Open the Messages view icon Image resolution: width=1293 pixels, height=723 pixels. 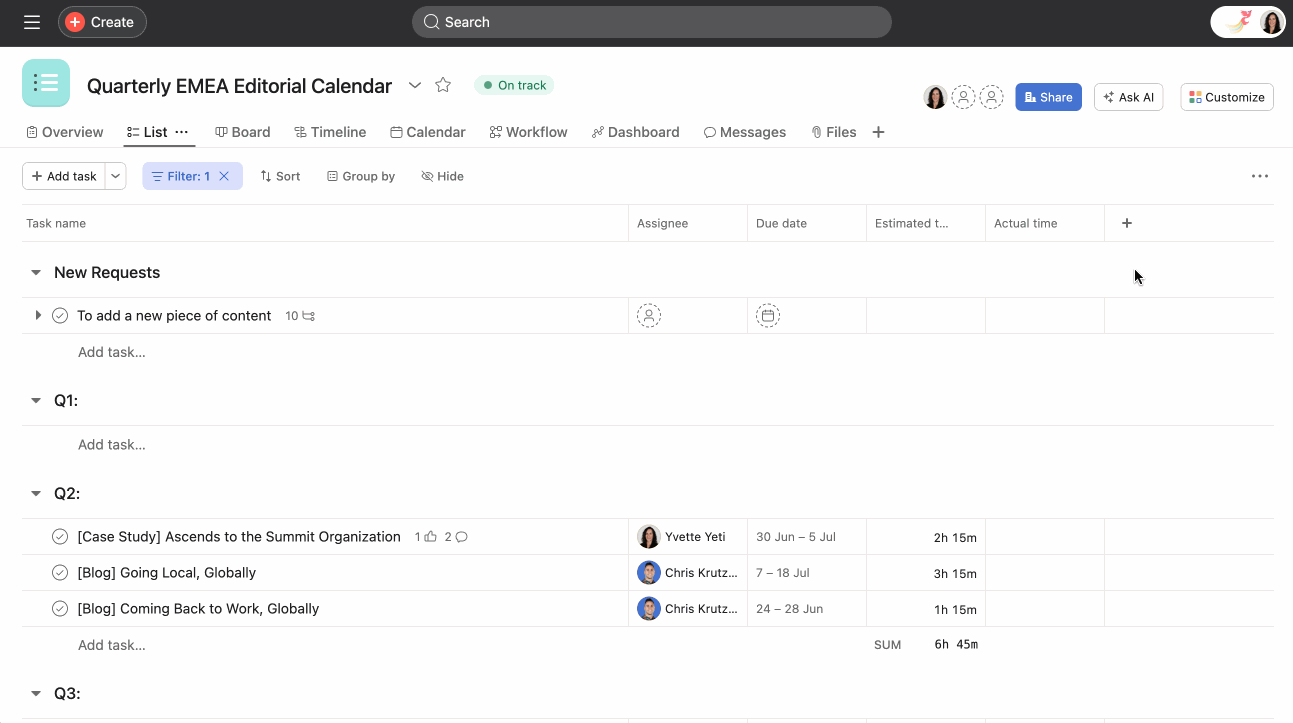pos(709,131)
